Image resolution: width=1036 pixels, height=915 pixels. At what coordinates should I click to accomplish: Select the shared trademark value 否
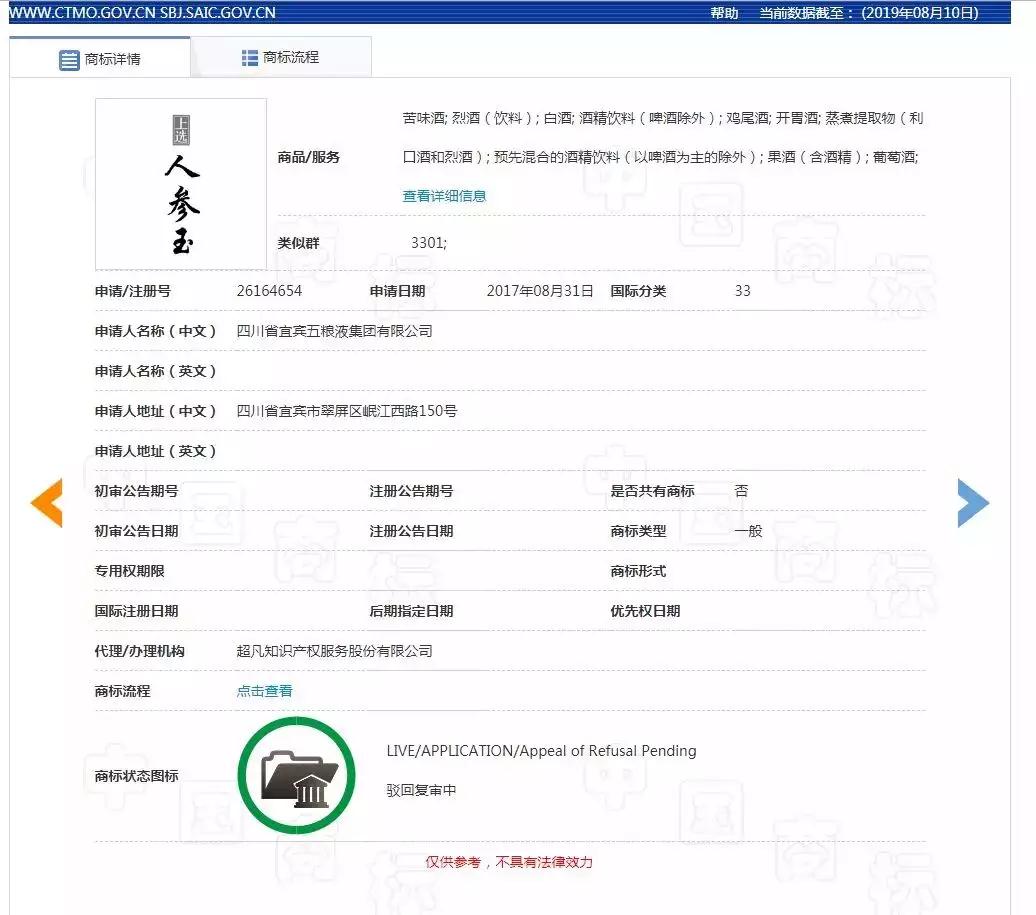[x=741, y=491]
